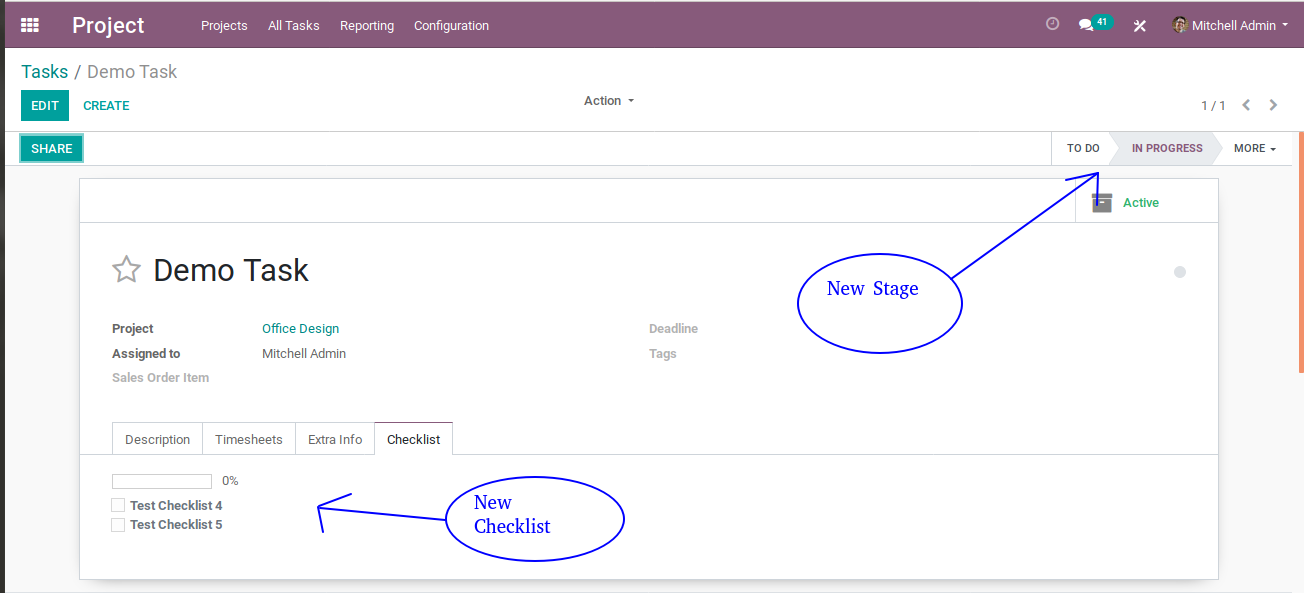
Task: Star the Demo Task as priority
Action: [x=126, y=270]
